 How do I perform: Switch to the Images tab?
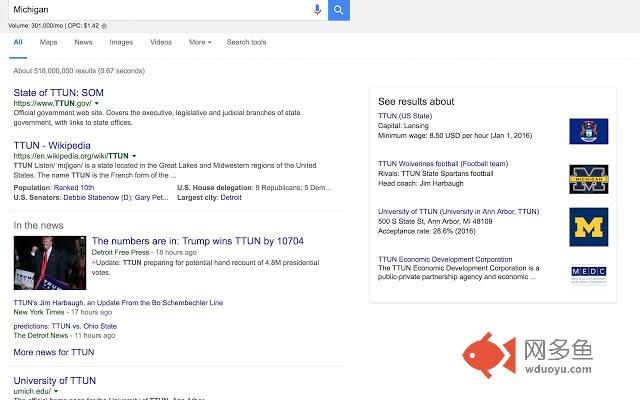tap(121, 42)
